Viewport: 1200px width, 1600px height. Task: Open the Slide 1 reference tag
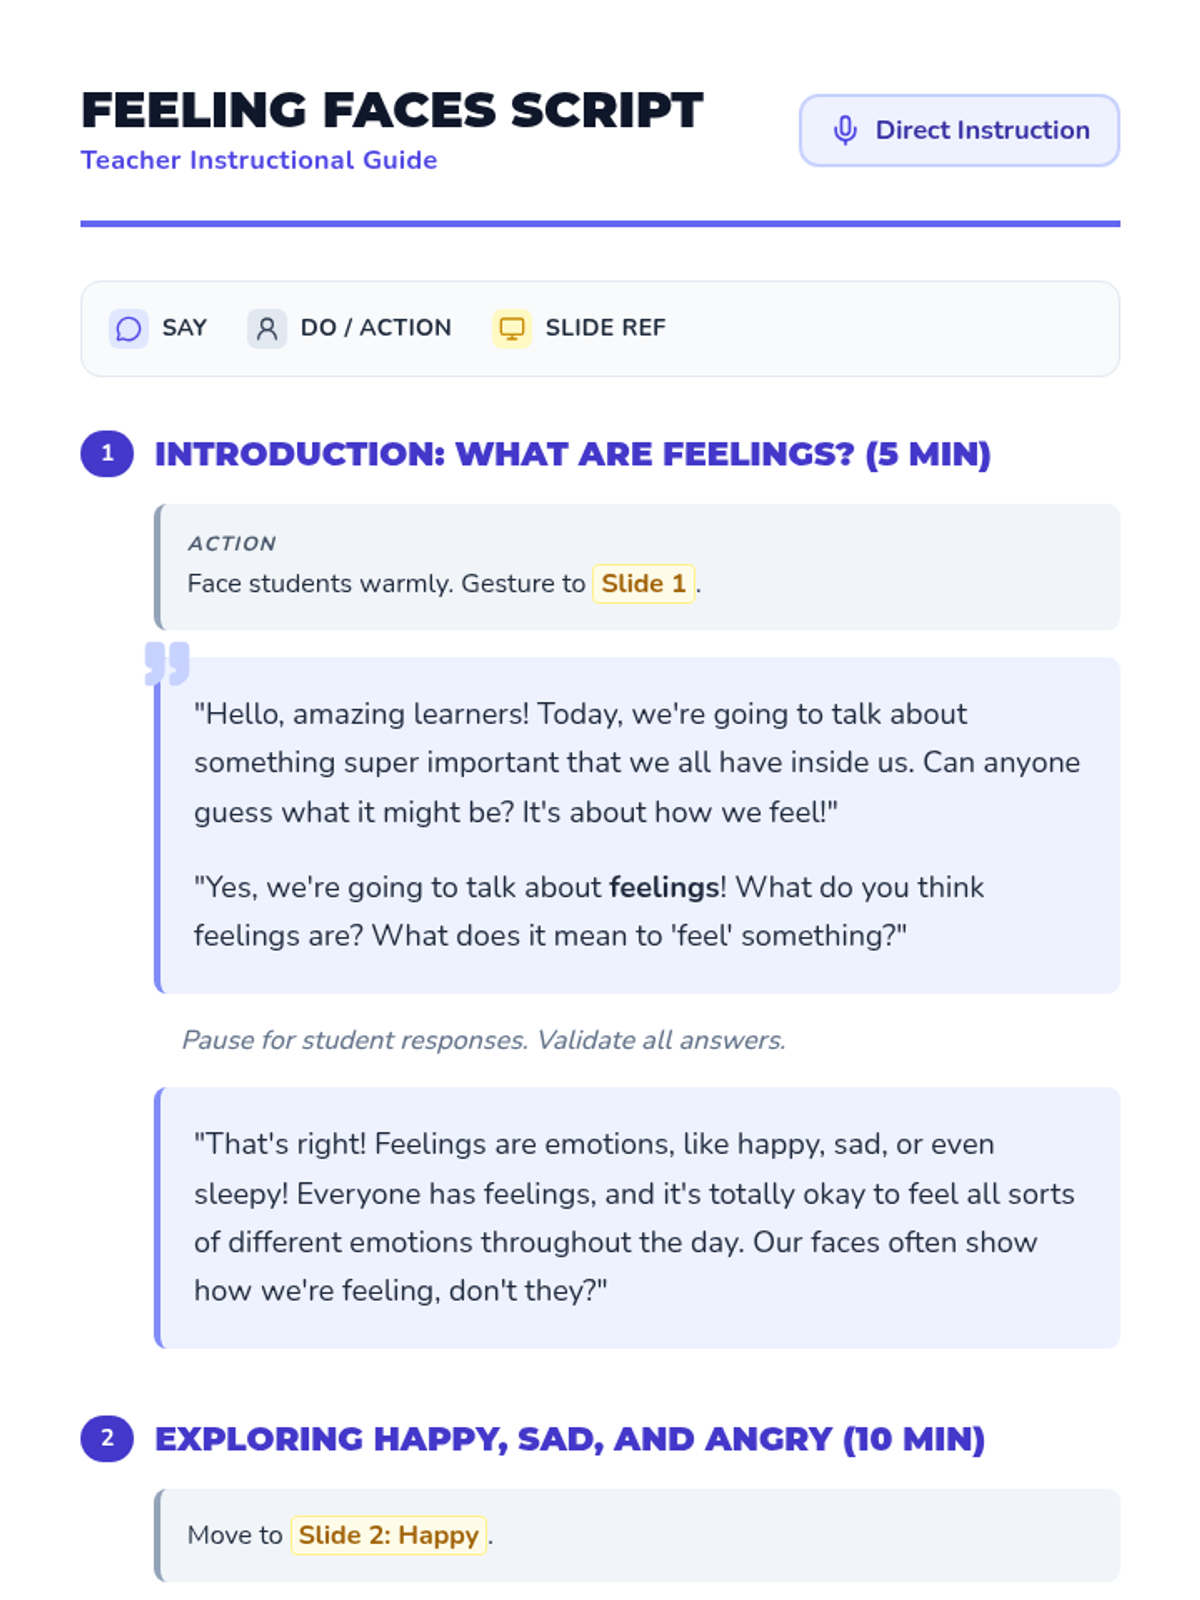(x=643, y=583)
